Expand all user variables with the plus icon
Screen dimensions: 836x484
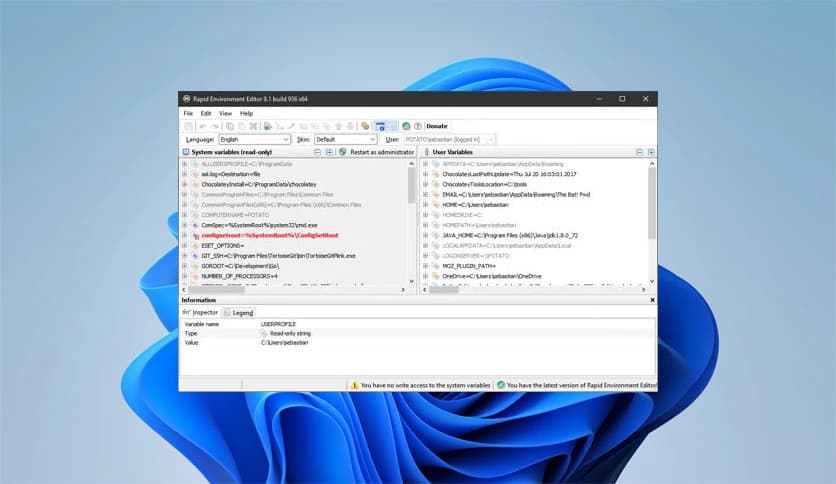click(x=651, y=152)
